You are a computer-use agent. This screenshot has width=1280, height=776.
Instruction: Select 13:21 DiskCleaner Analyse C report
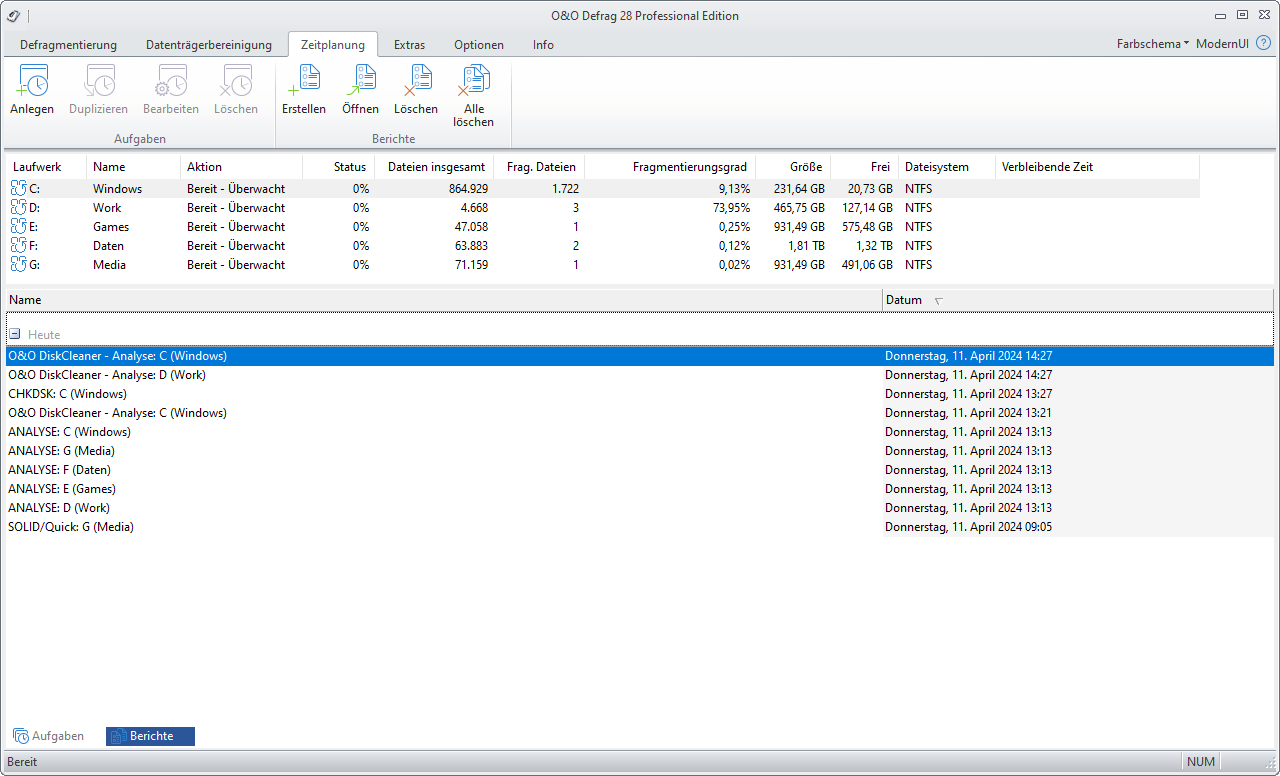click(x=640, y=413)
